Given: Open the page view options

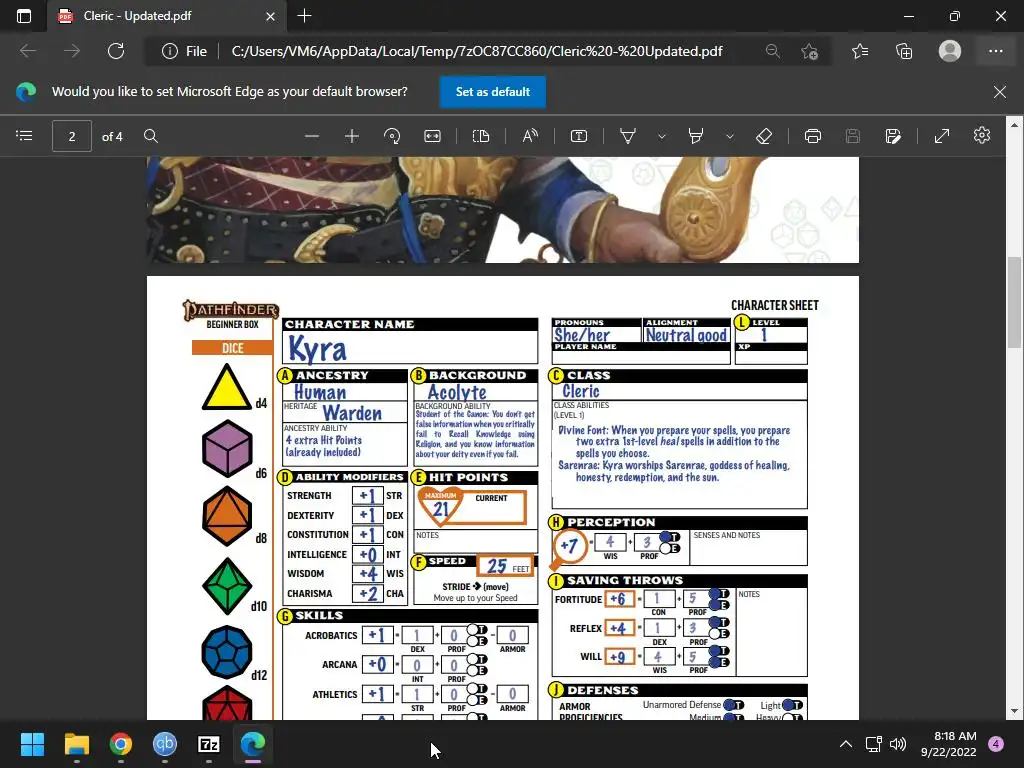Looking at the screenshot, I should [481, 136].
